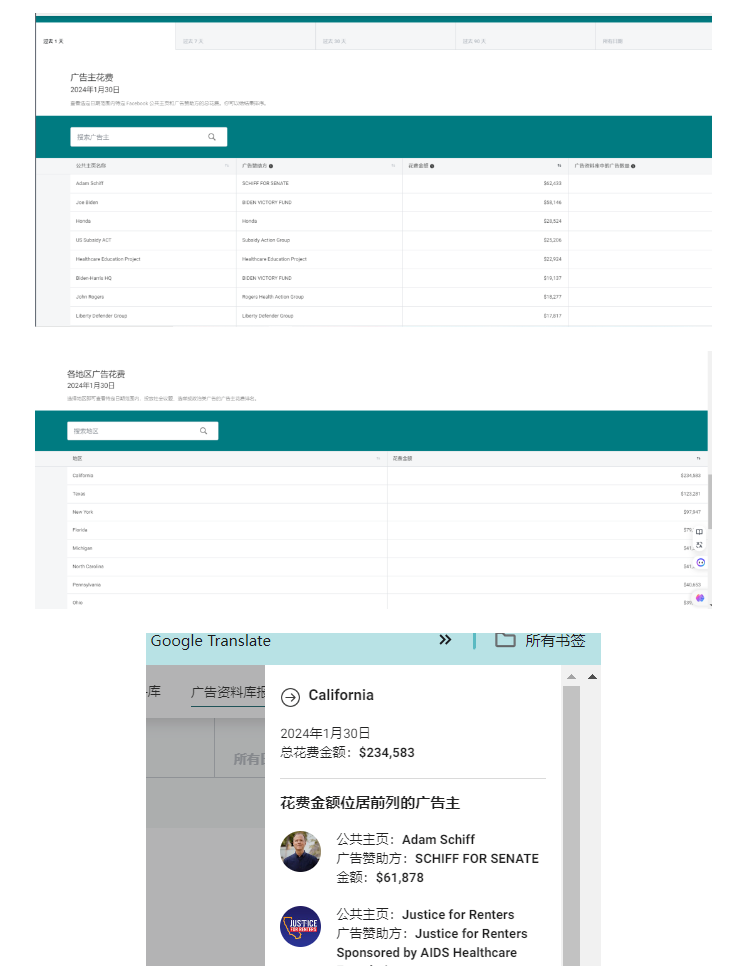Click the New York region row

387,511
